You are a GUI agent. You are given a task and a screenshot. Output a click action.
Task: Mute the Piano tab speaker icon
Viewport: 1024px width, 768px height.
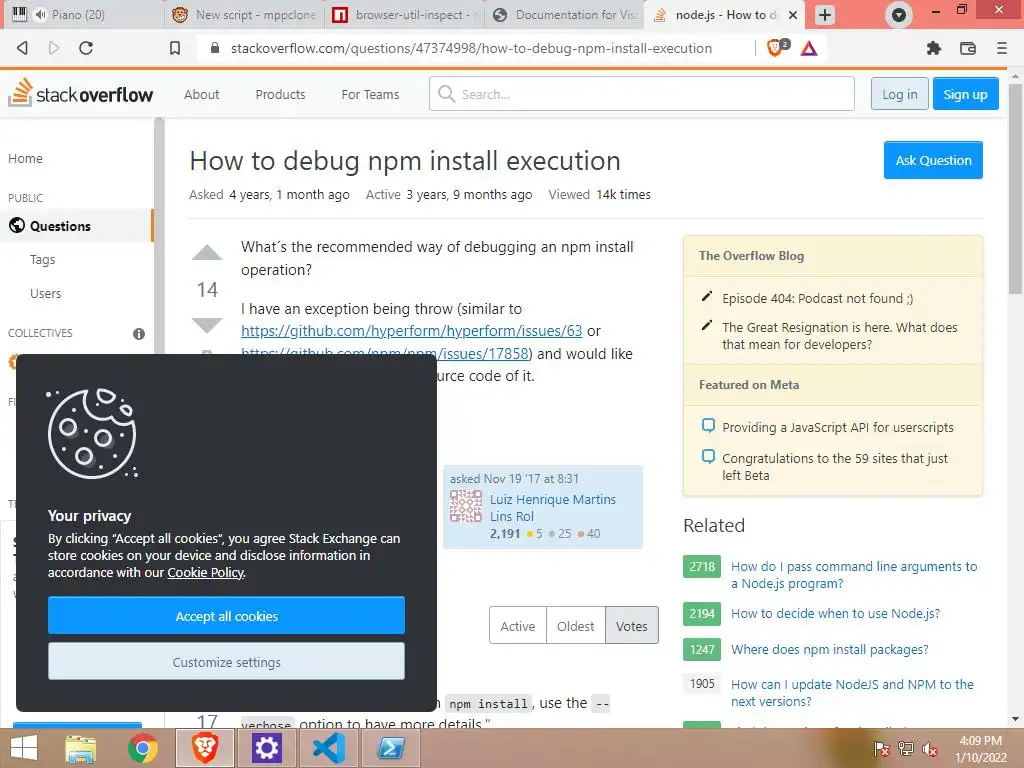tap(40, 14)
